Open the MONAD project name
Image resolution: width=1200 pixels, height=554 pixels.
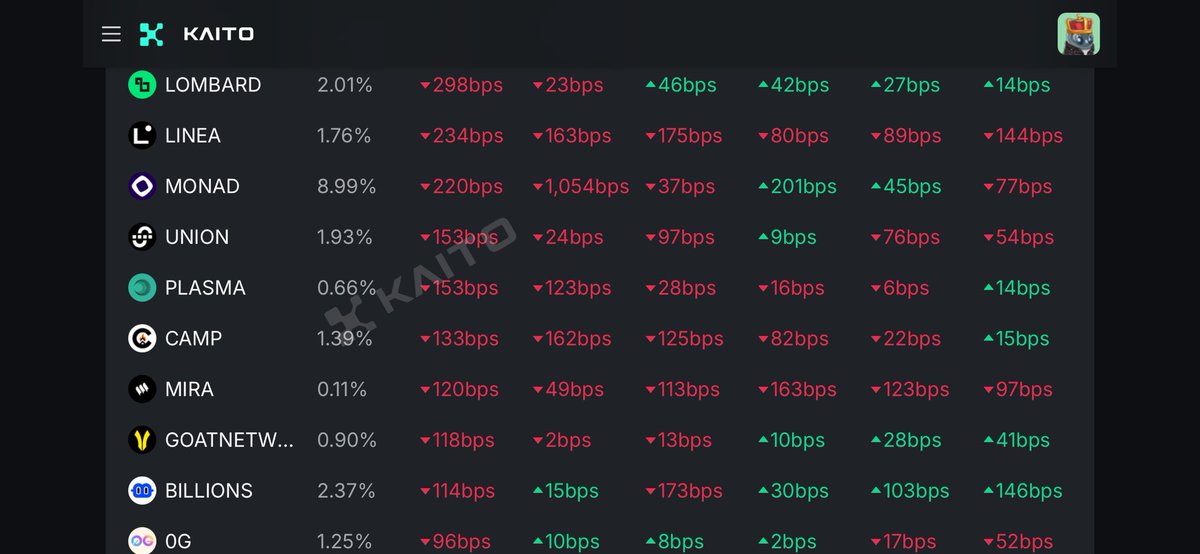coord(203,186)
